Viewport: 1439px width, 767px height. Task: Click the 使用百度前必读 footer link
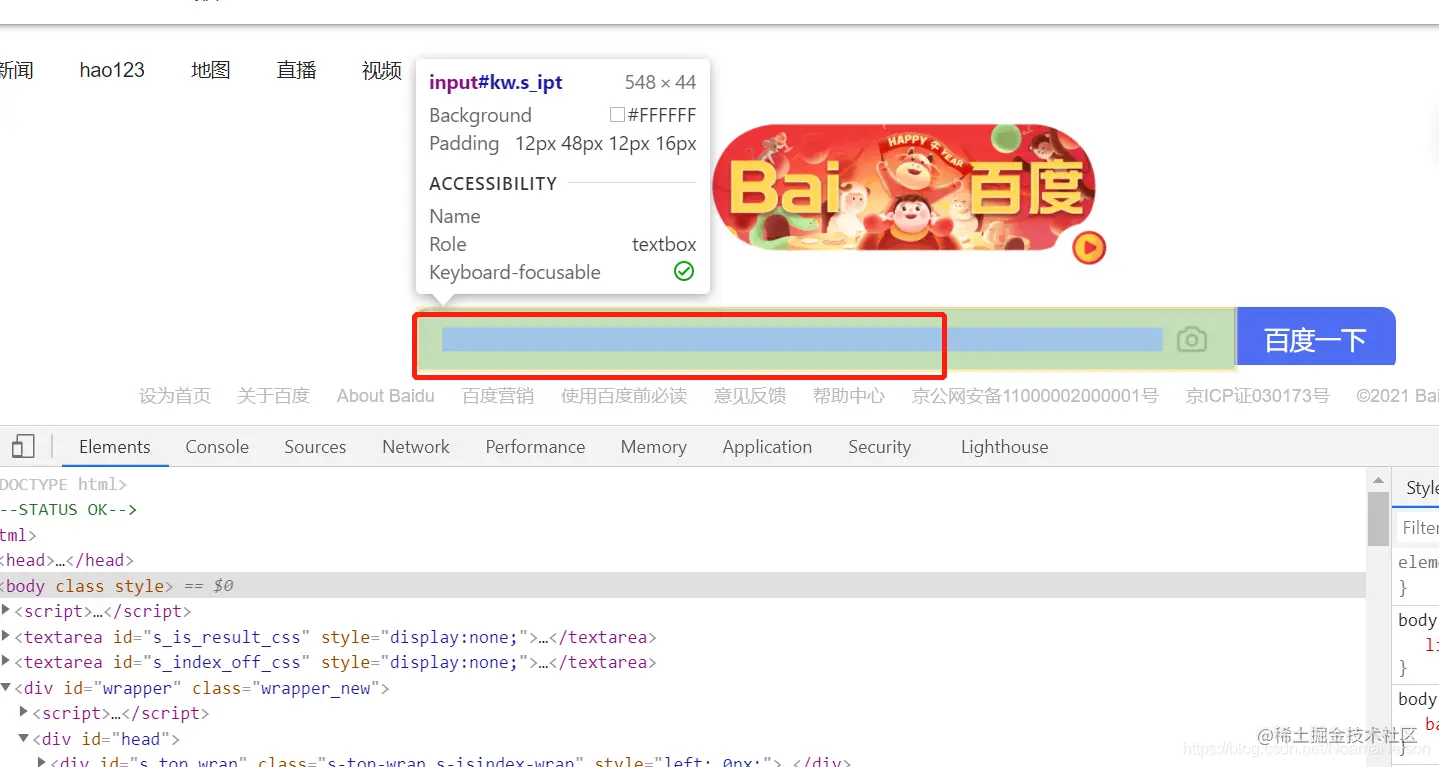624,396
